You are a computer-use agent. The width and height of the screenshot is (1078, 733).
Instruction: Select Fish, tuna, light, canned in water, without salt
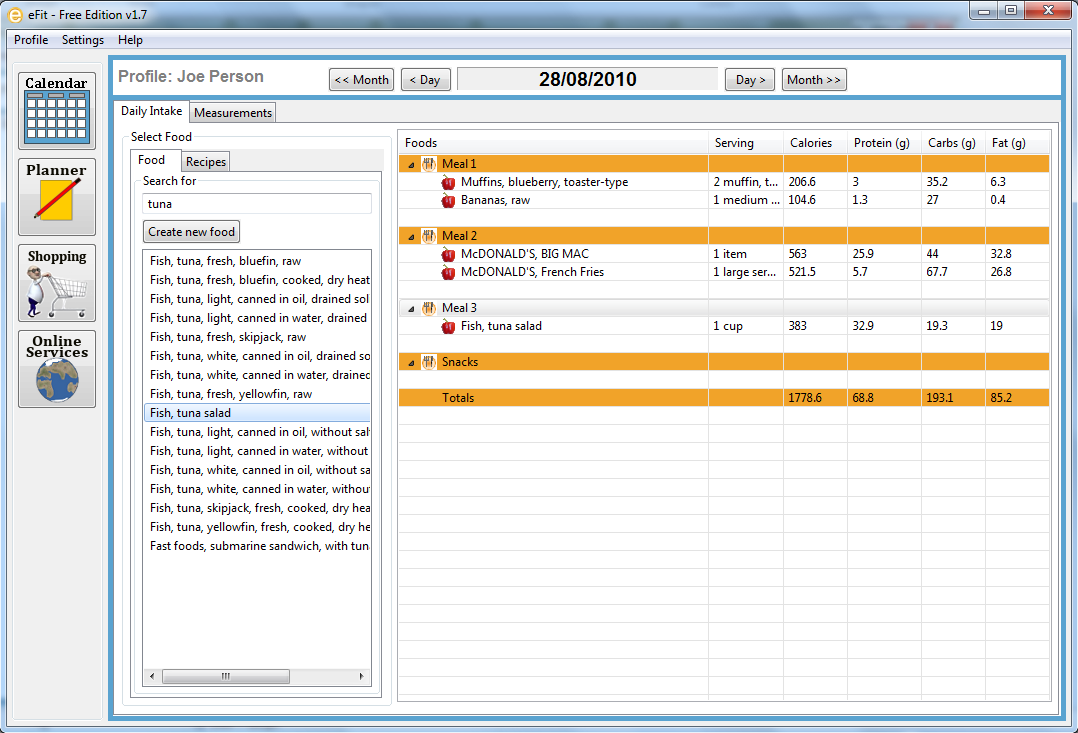[257, 451]
